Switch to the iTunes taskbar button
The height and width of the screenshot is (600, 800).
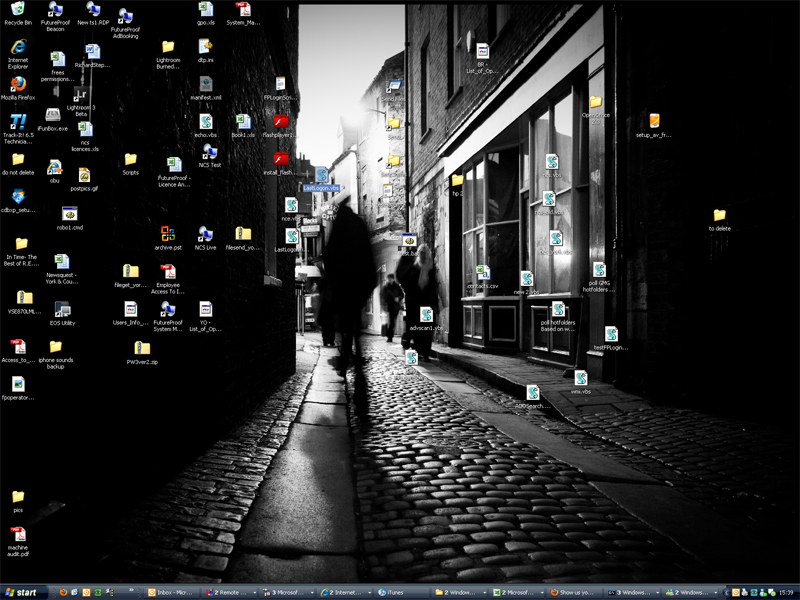click(x=400, y=592)
